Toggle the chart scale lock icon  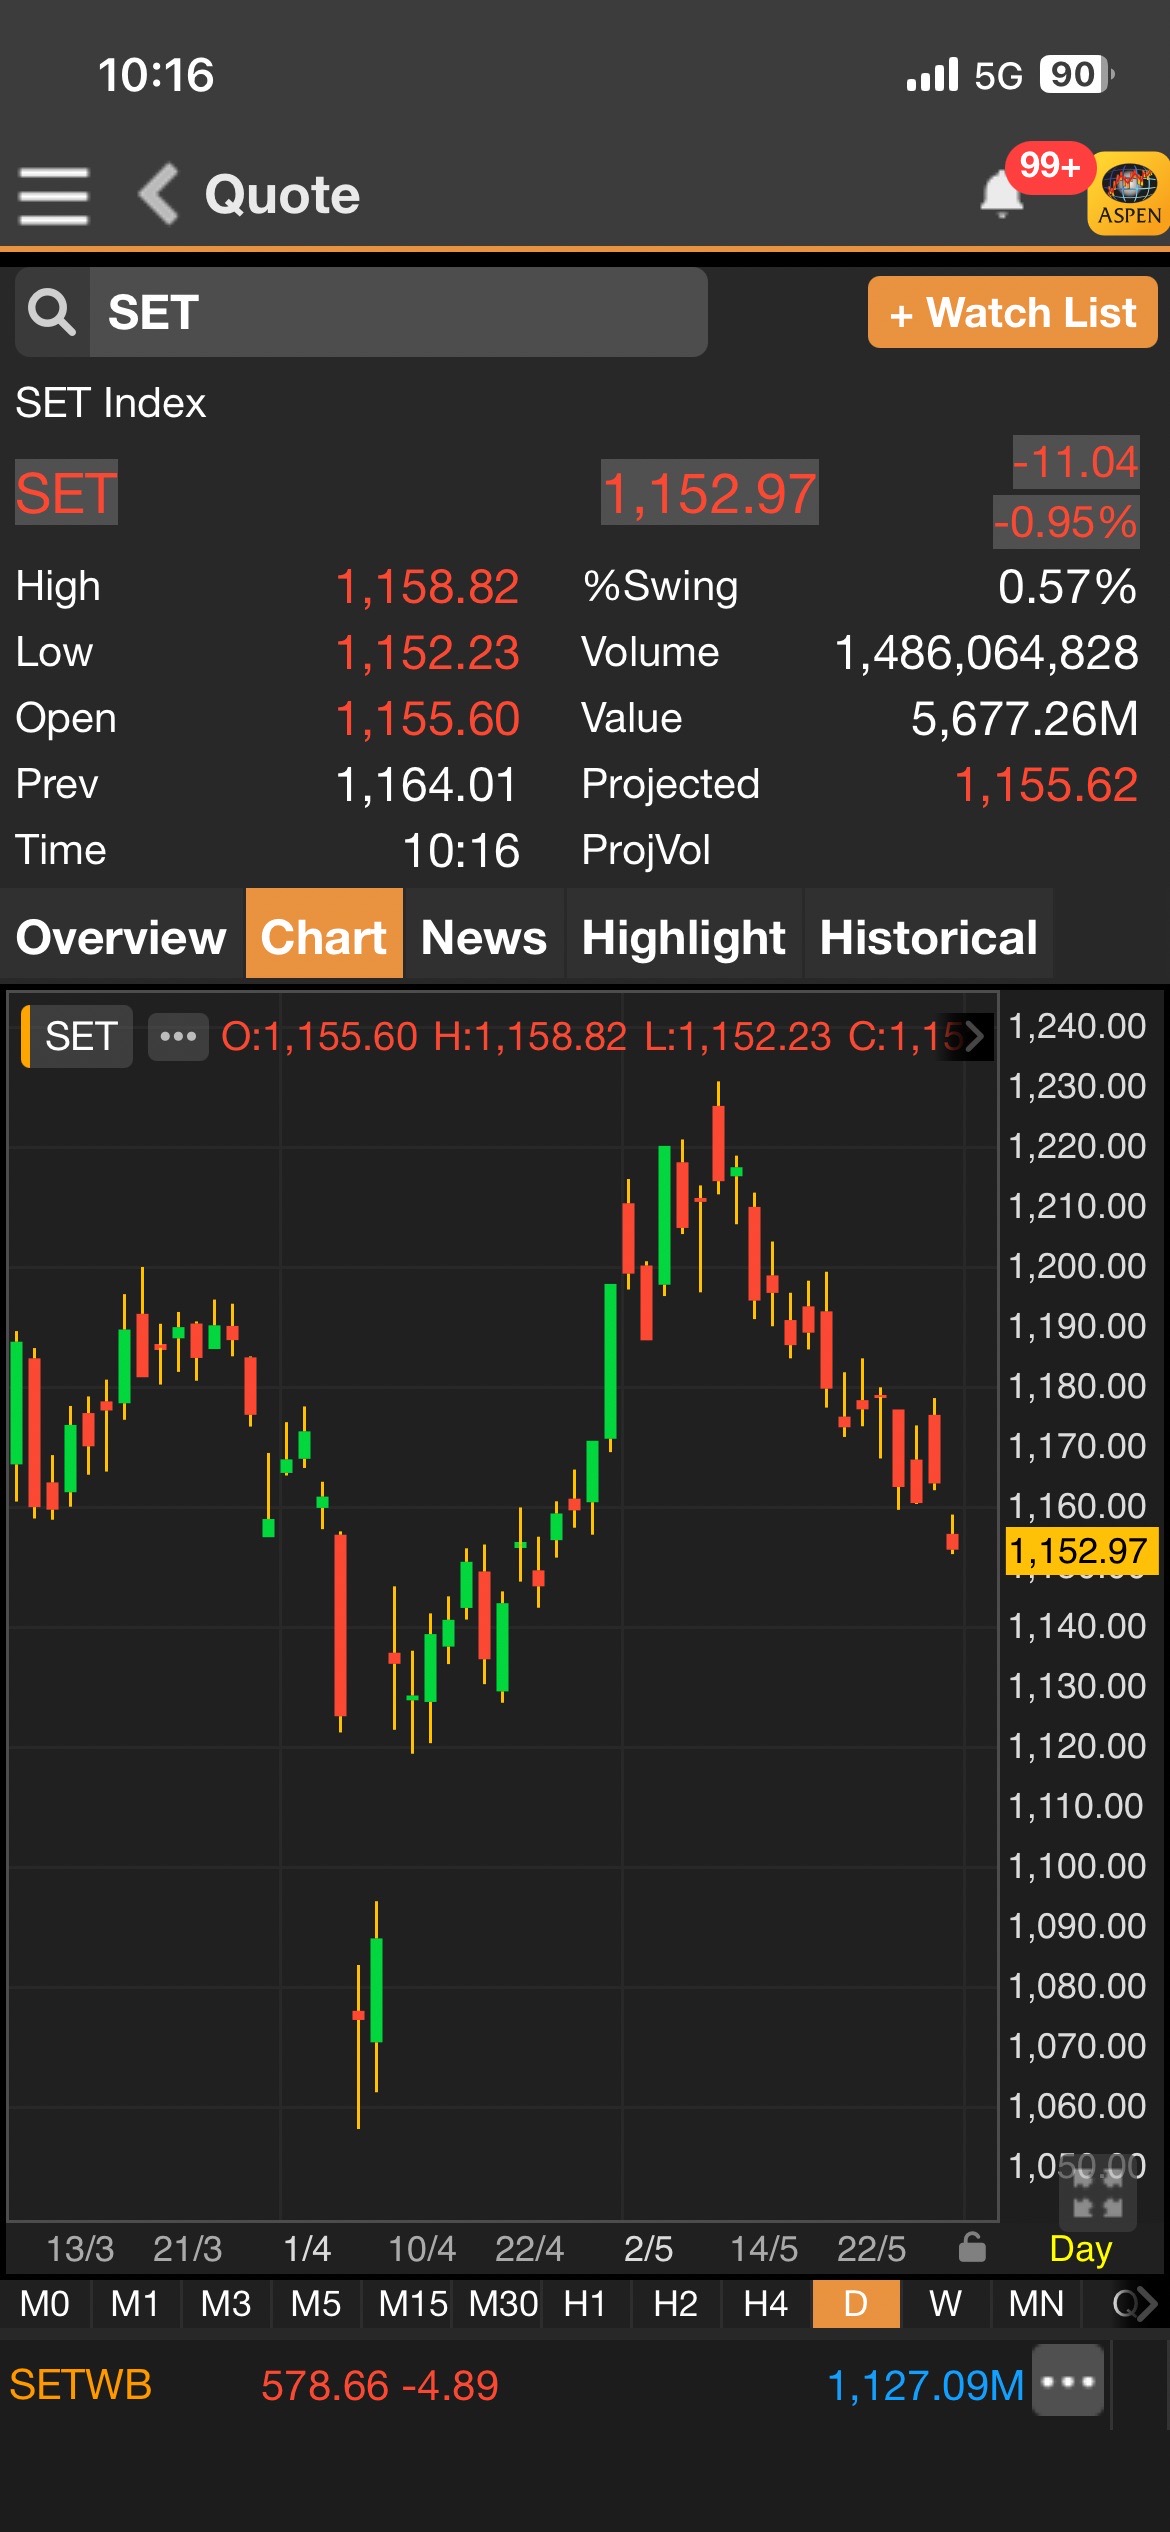[x=972, y=2248]
